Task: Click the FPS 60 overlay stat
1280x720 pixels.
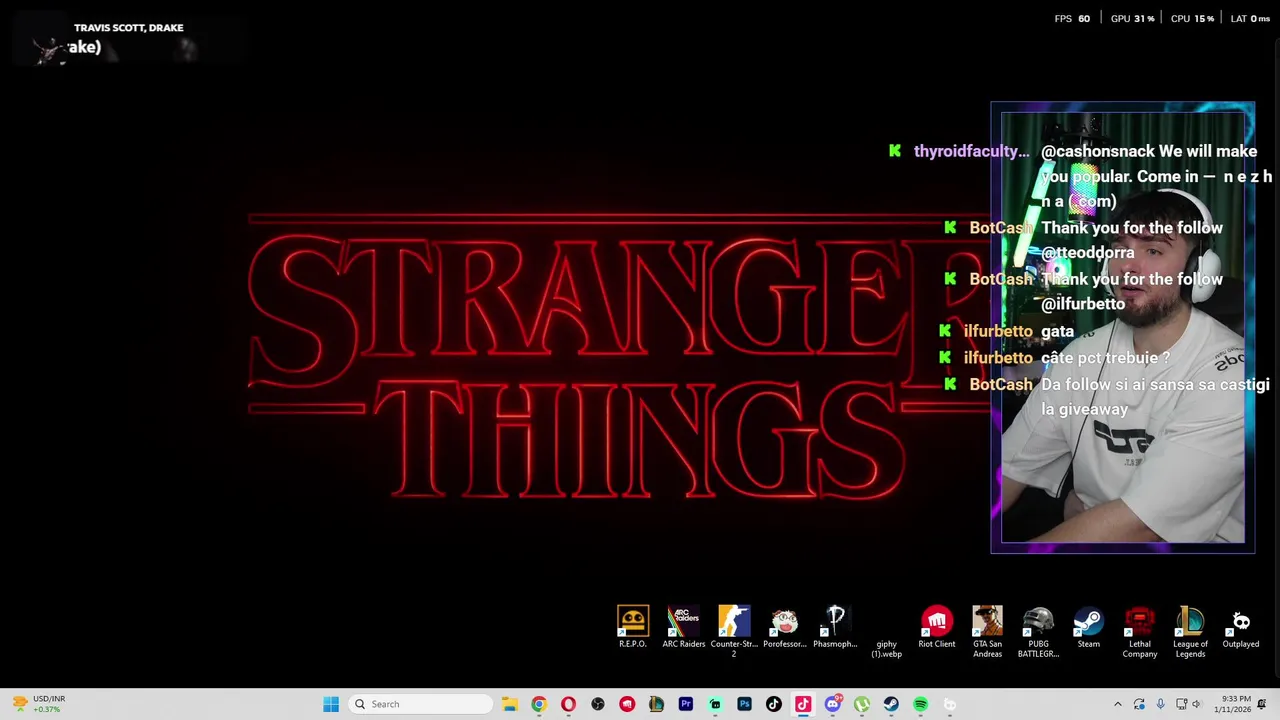Action: 1073,19
